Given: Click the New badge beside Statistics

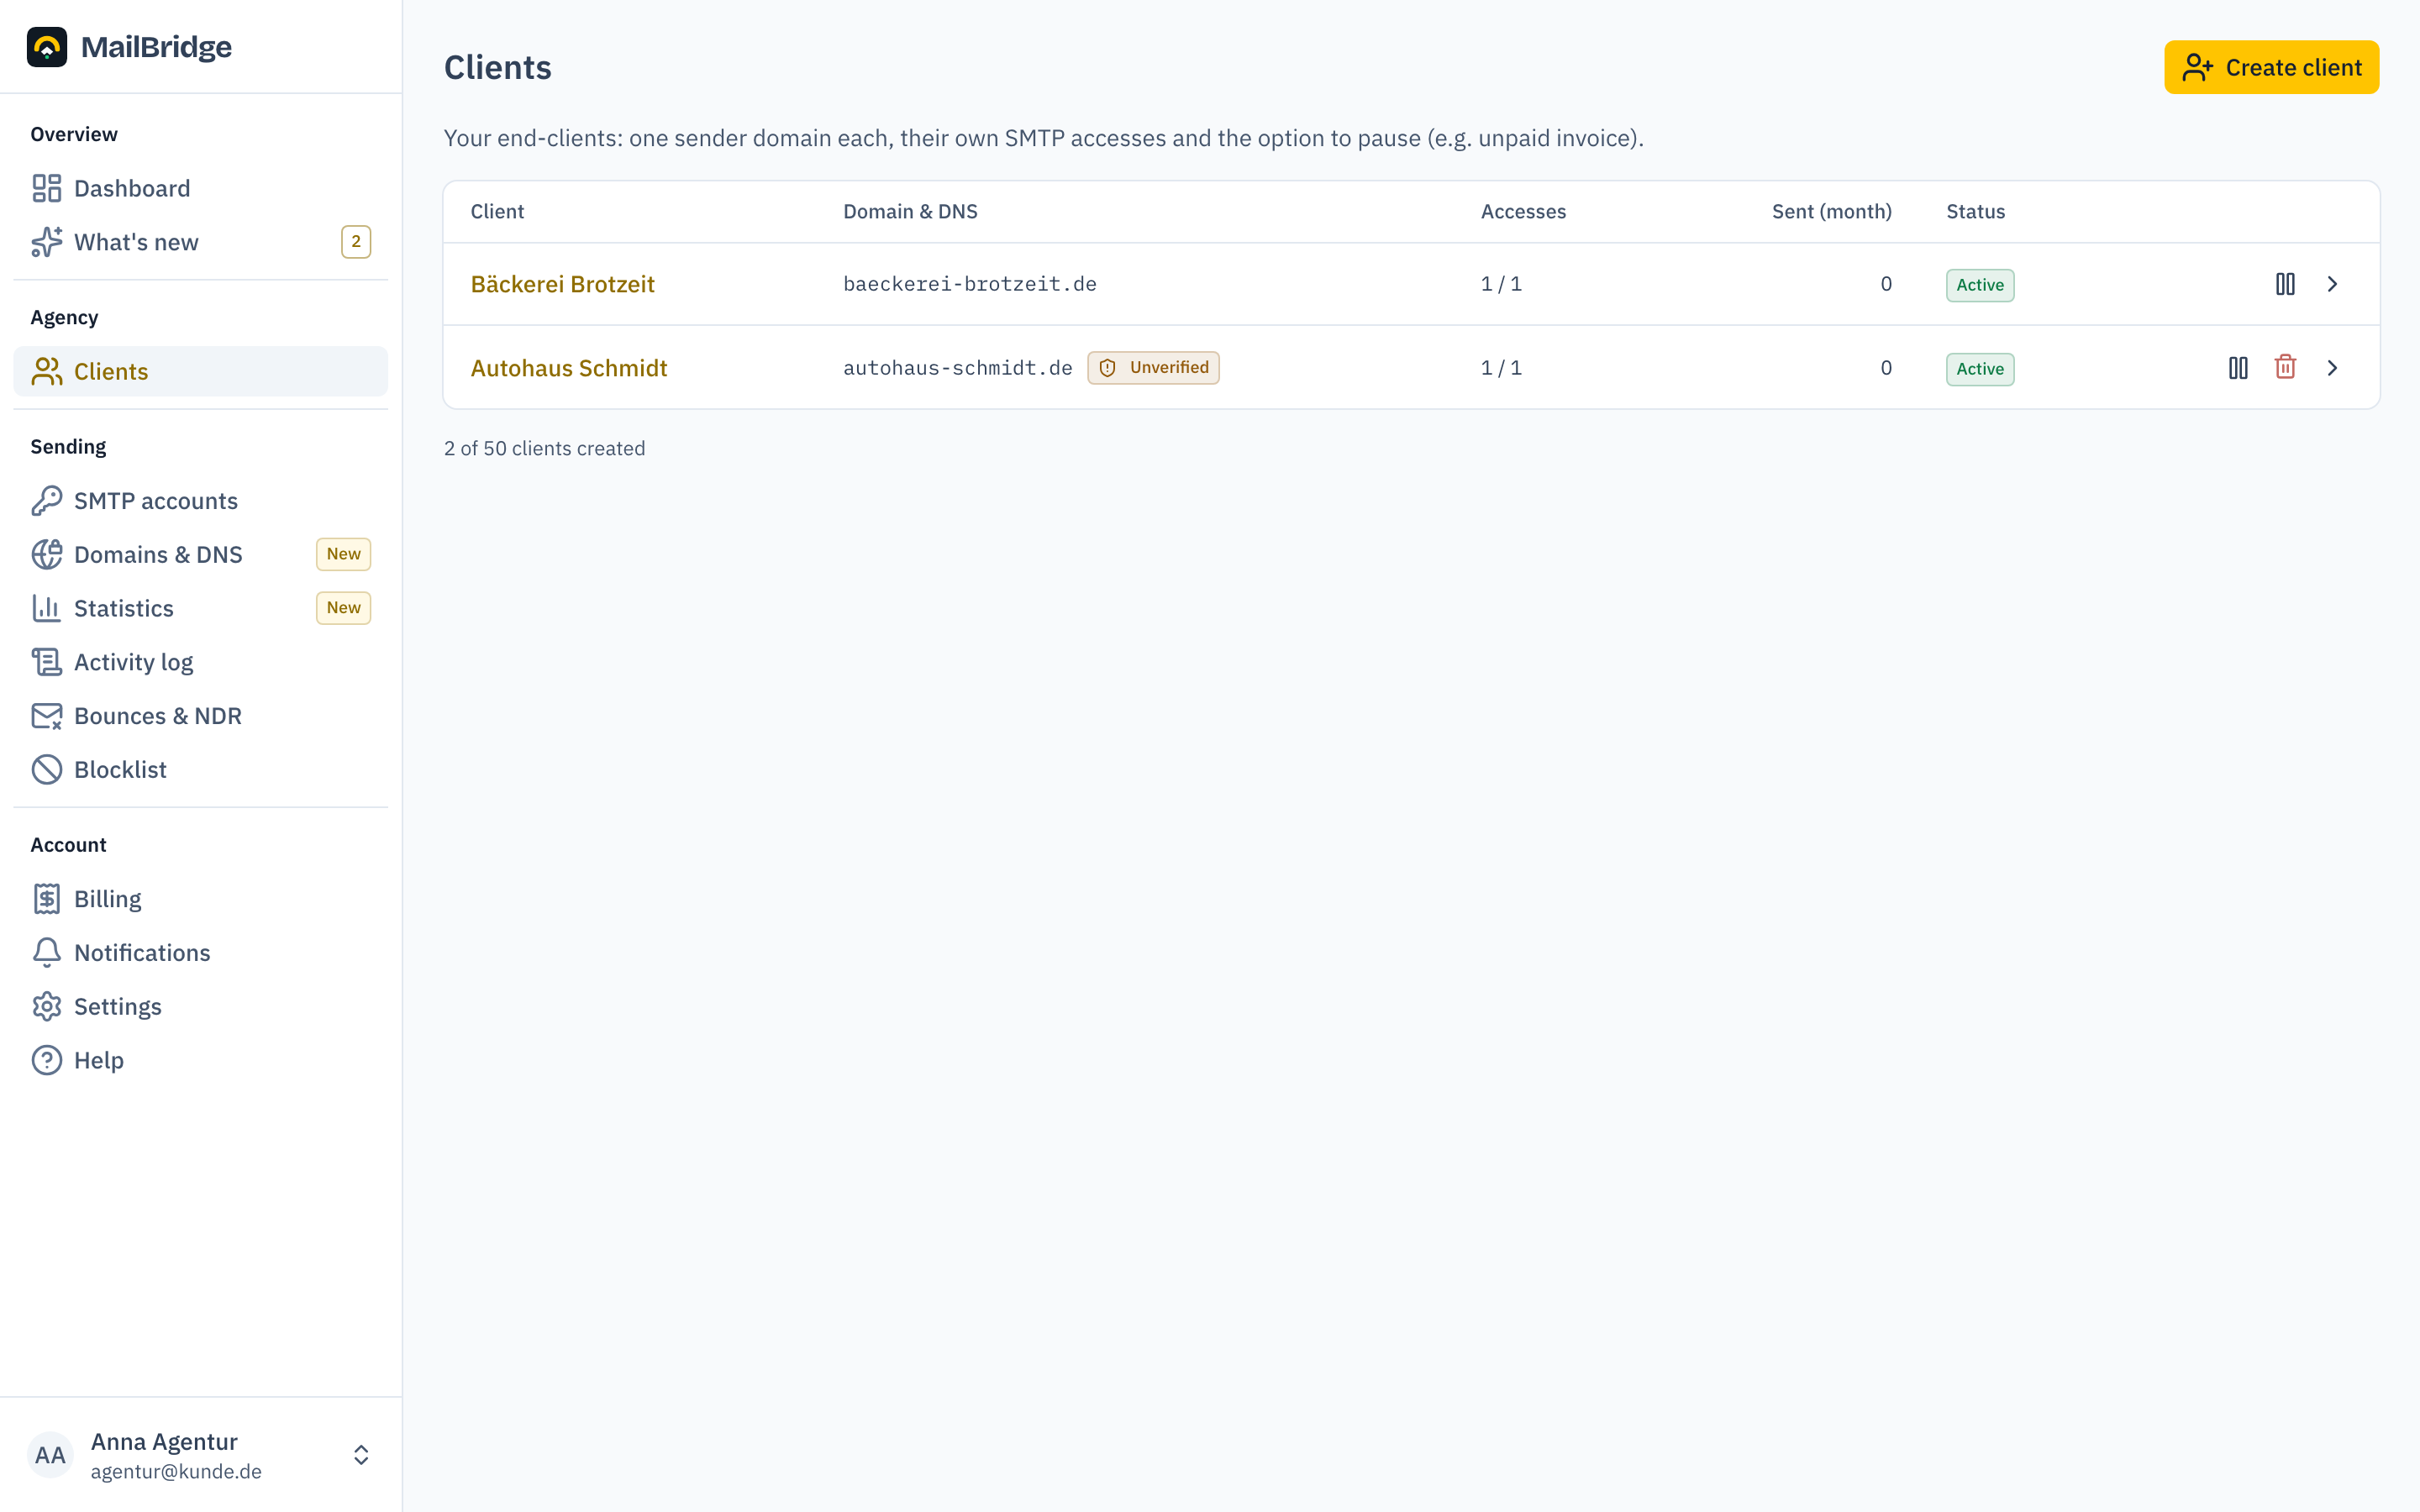Looking at the screenshot, I should [344, 608].
